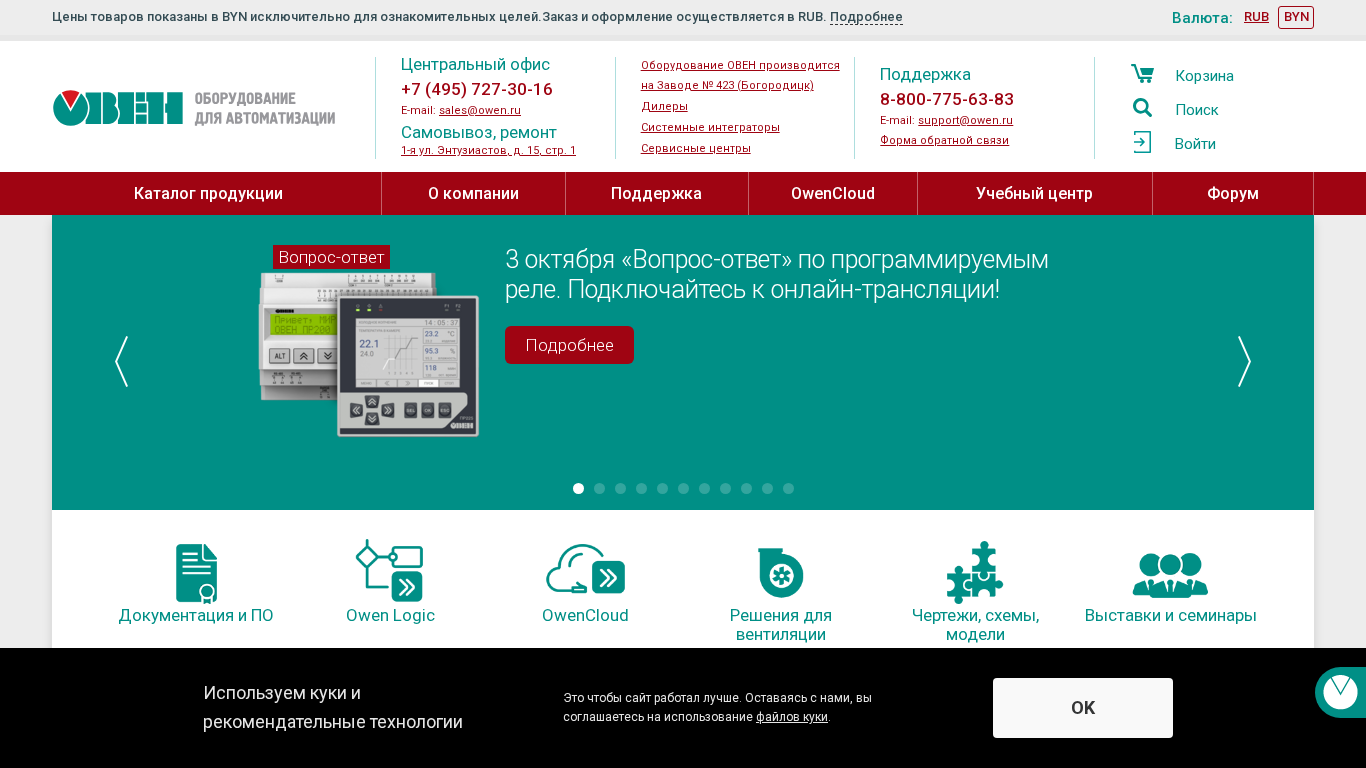Open the Системные интеграторы link
Viewport: 1366px width, 768px height.
point(710,127)
